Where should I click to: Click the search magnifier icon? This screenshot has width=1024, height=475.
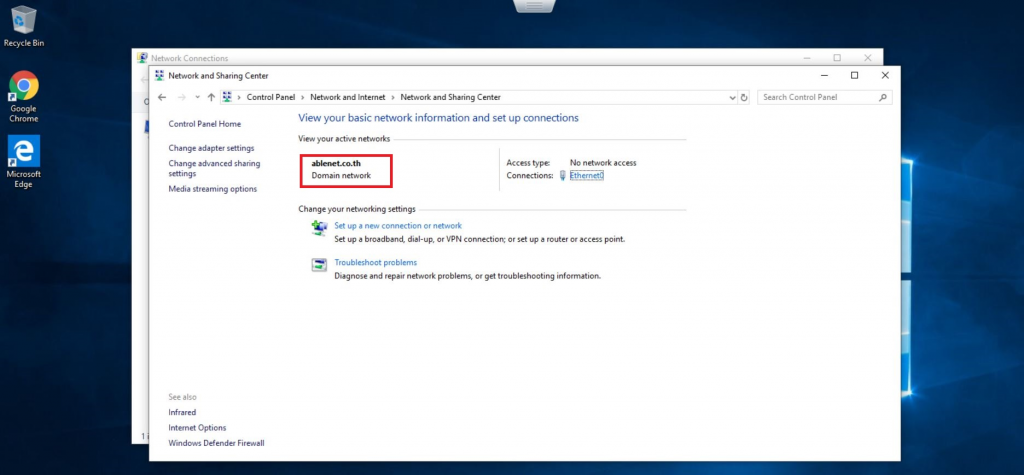click(883, 97)
